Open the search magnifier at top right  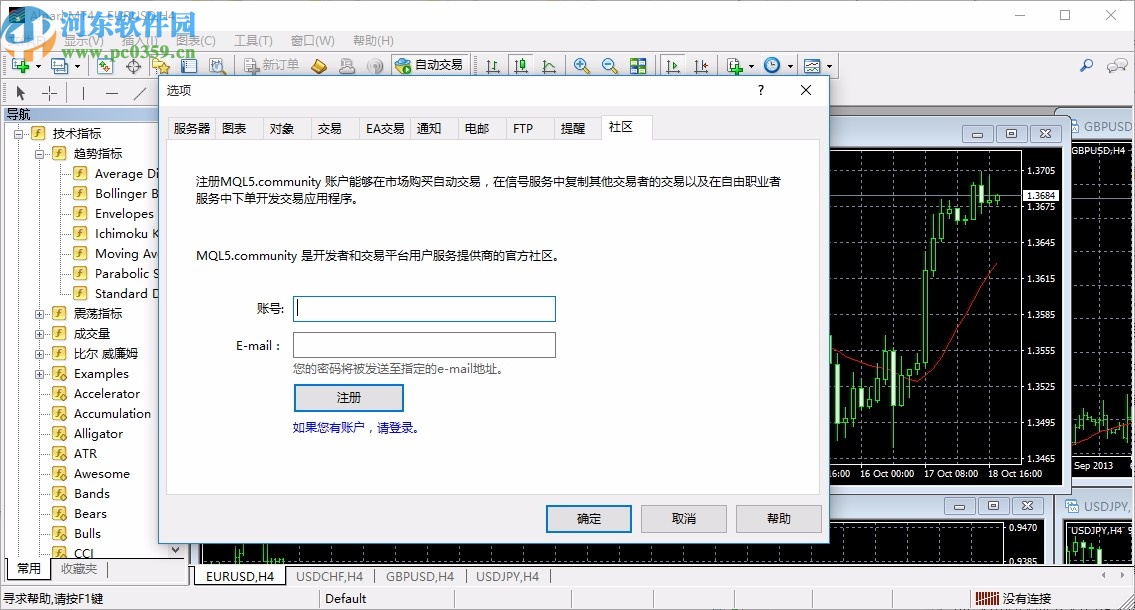point(1087,66)
